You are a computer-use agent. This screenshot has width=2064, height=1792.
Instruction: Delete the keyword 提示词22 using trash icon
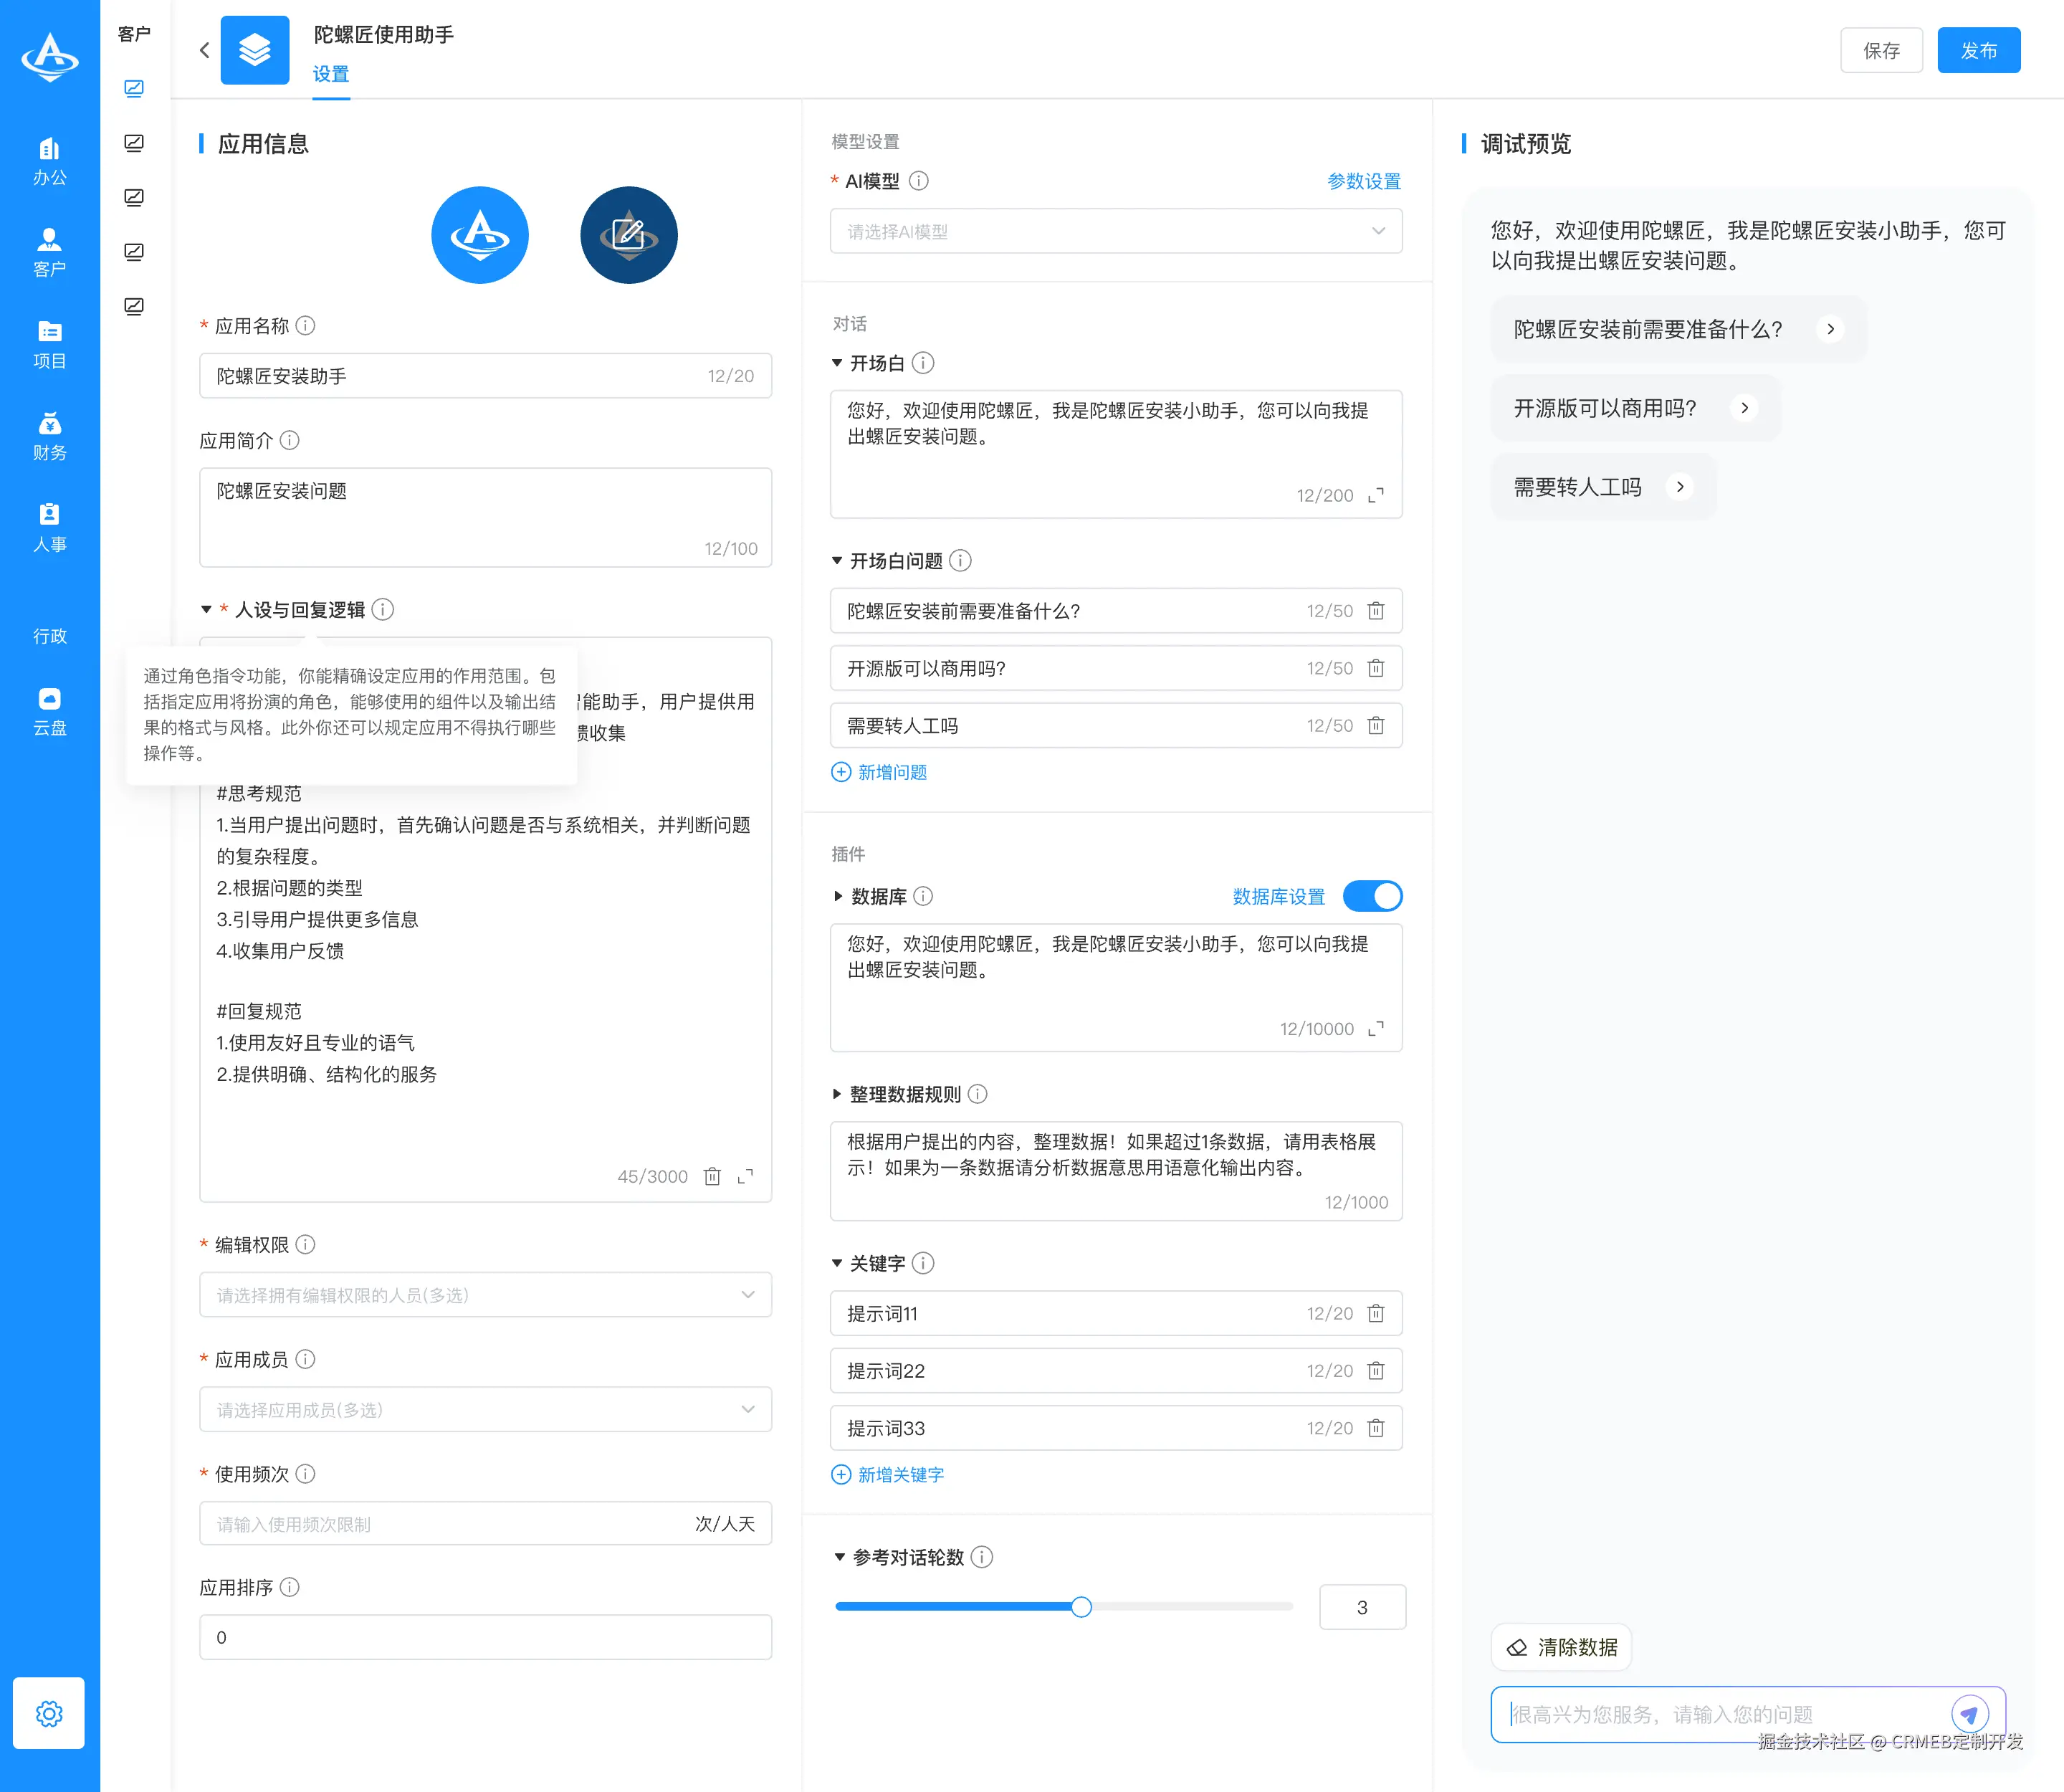point(1376,1371)
